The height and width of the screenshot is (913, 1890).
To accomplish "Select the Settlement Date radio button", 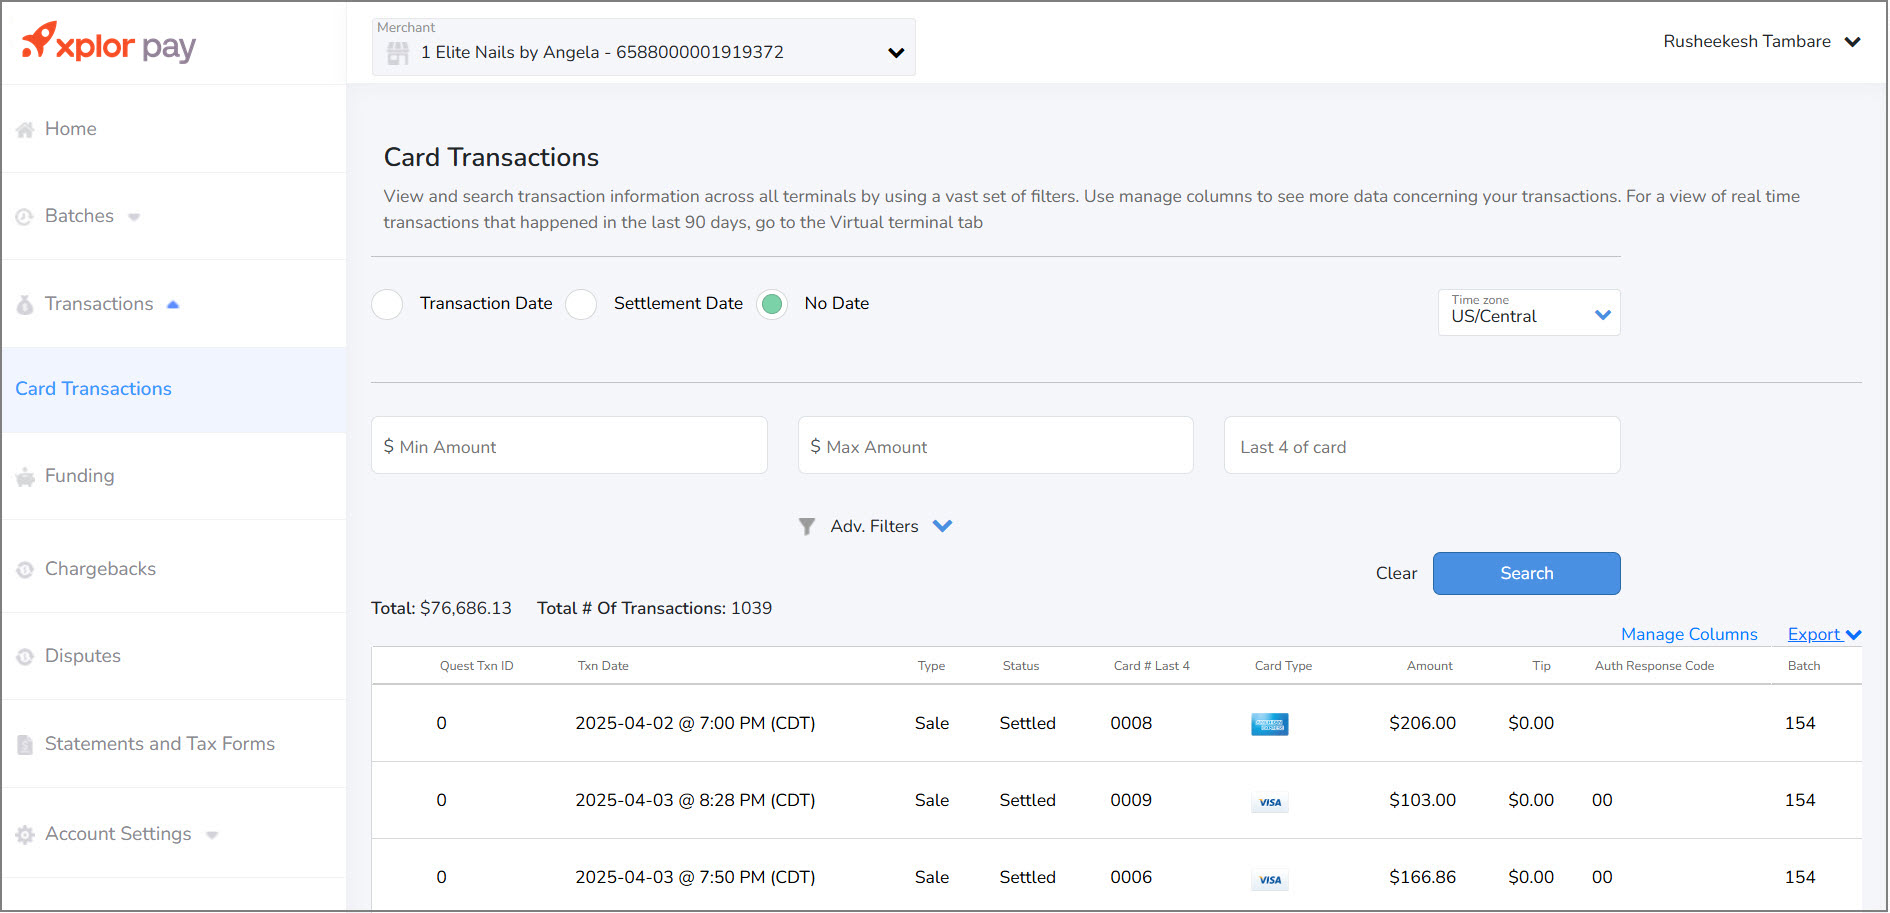I will point(581,304).
